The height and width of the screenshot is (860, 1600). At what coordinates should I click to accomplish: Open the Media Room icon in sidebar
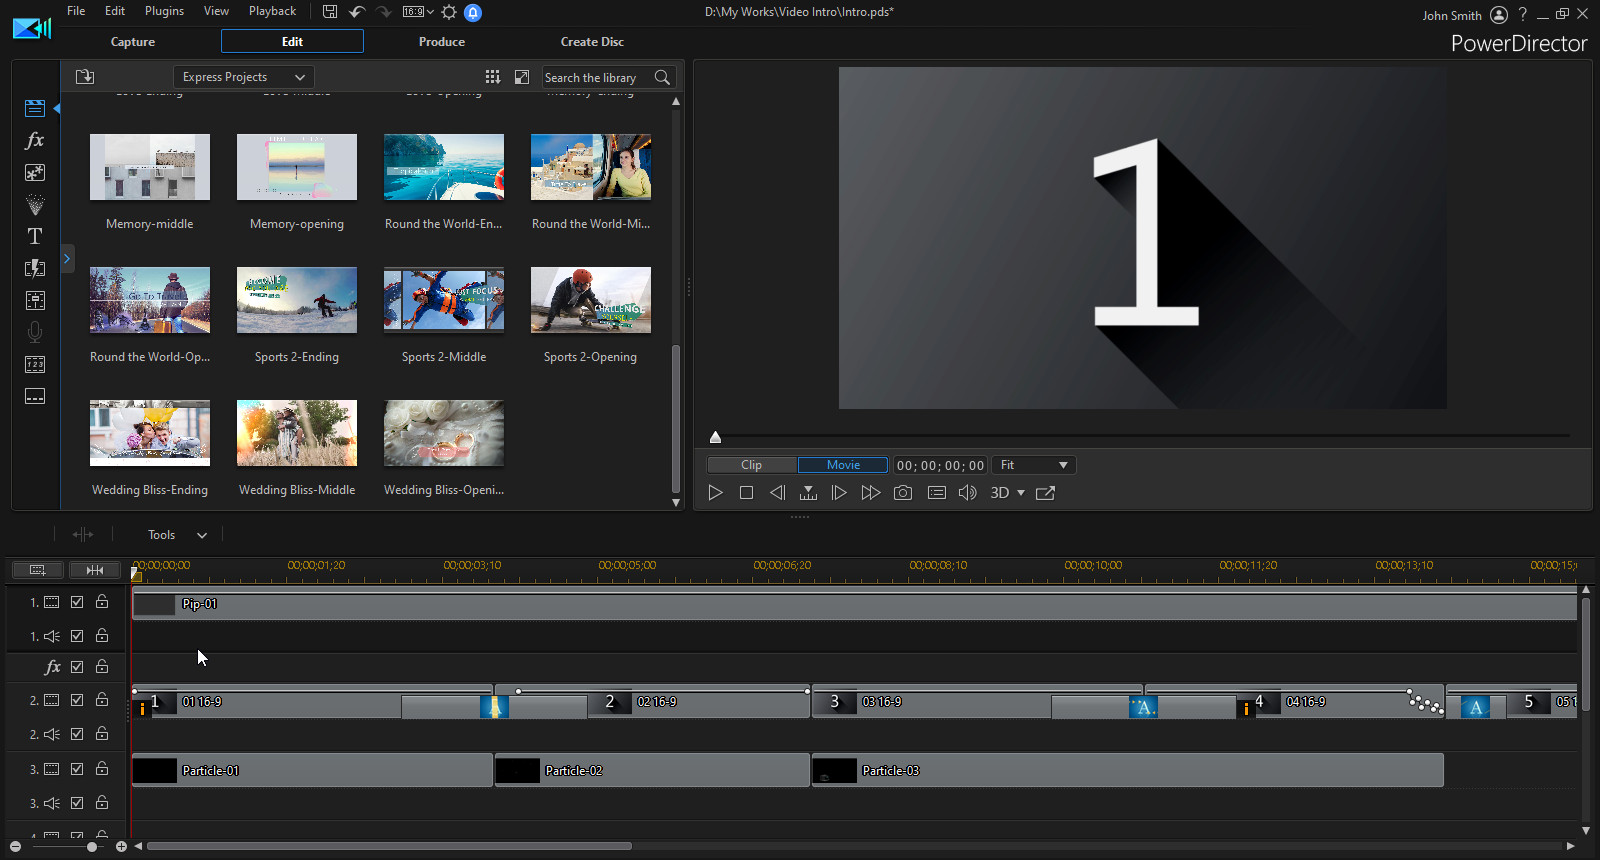[x=35, y=108]
